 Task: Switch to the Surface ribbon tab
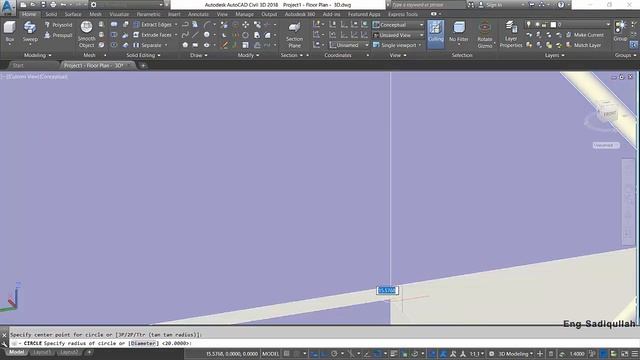(x=73, y=14)
